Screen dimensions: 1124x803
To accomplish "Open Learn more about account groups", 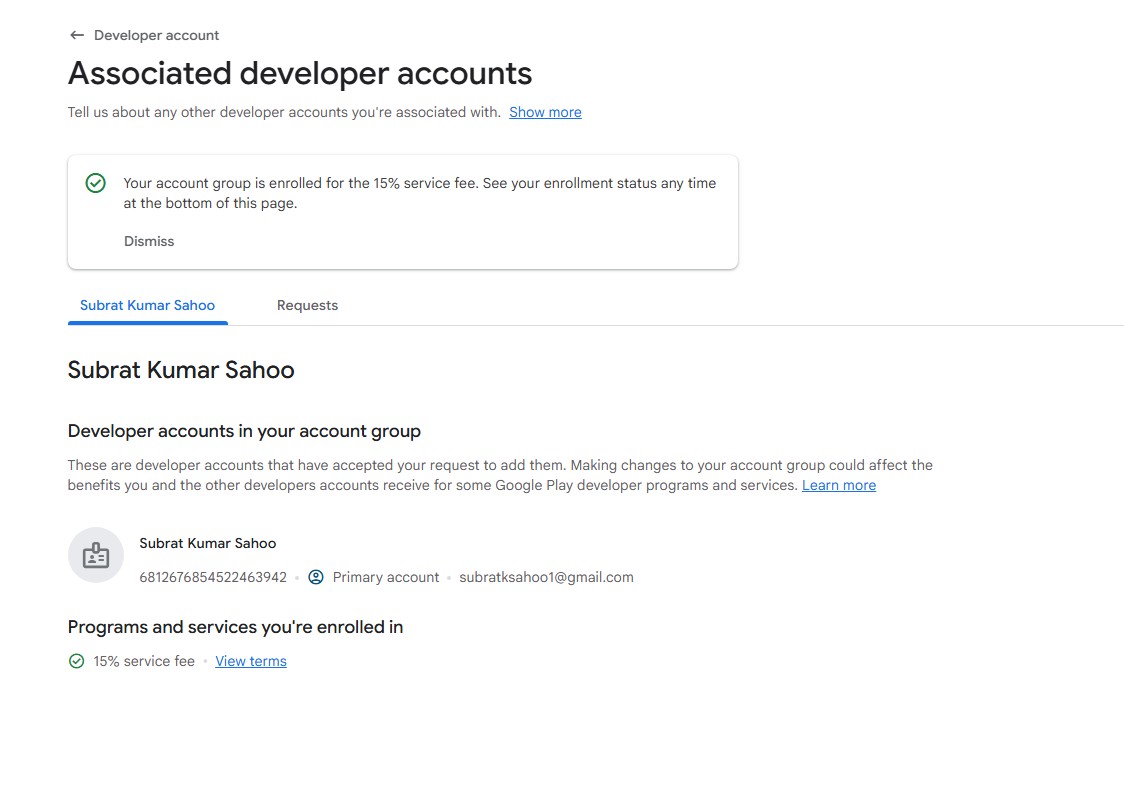I will [x=838, y=485].
